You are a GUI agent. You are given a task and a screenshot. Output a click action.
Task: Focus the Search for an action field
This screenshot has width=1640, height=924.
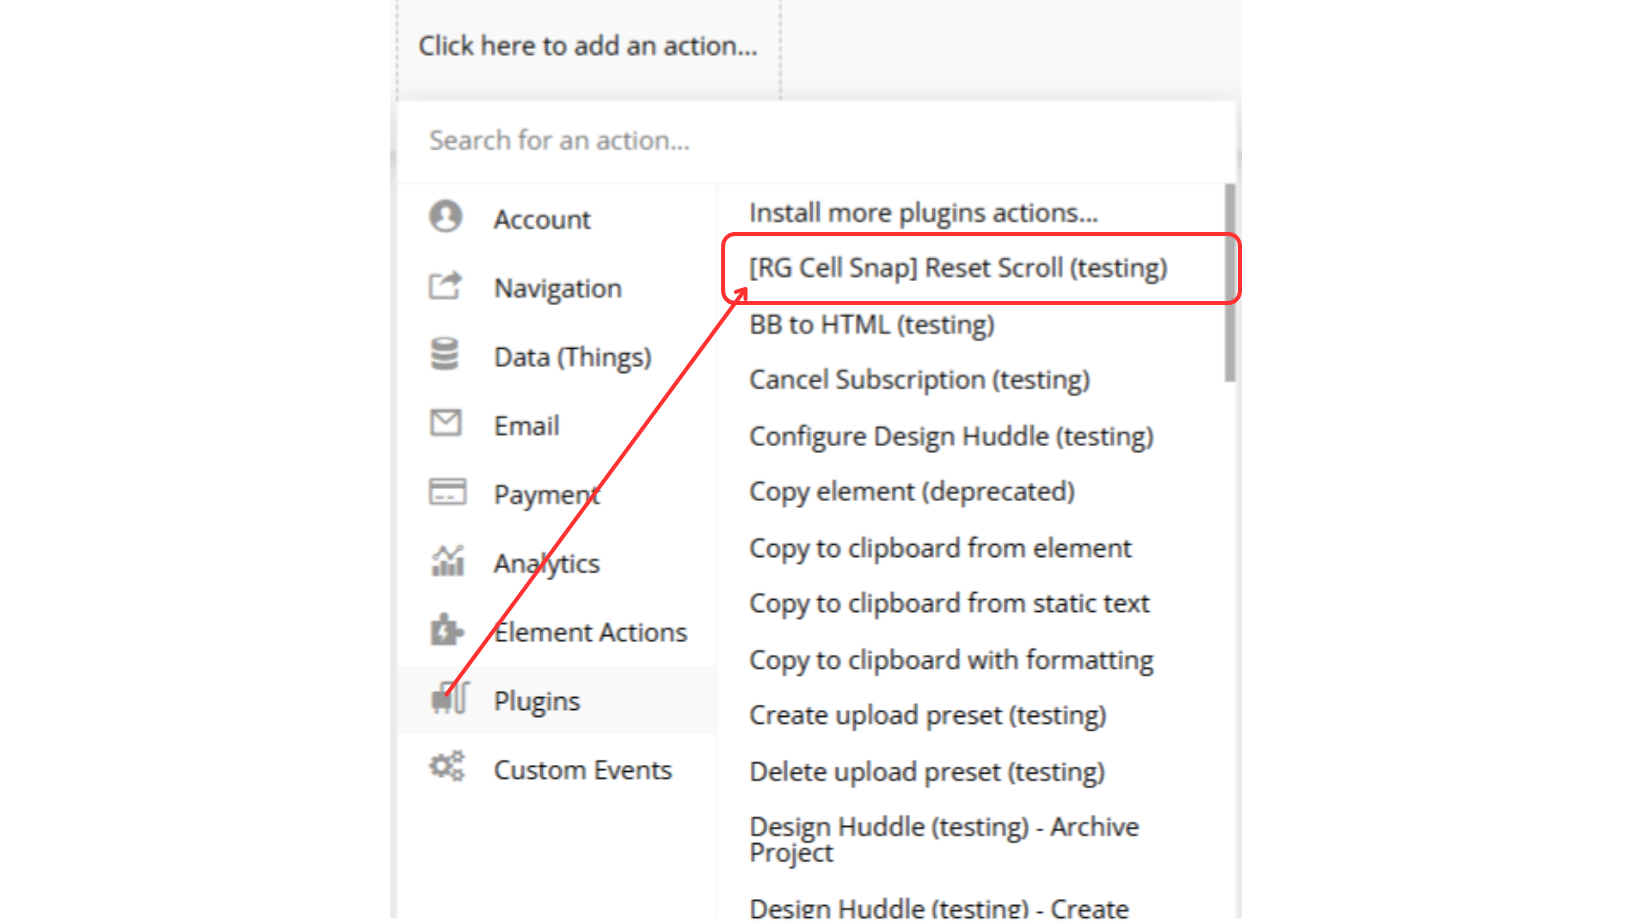[815, 141]
